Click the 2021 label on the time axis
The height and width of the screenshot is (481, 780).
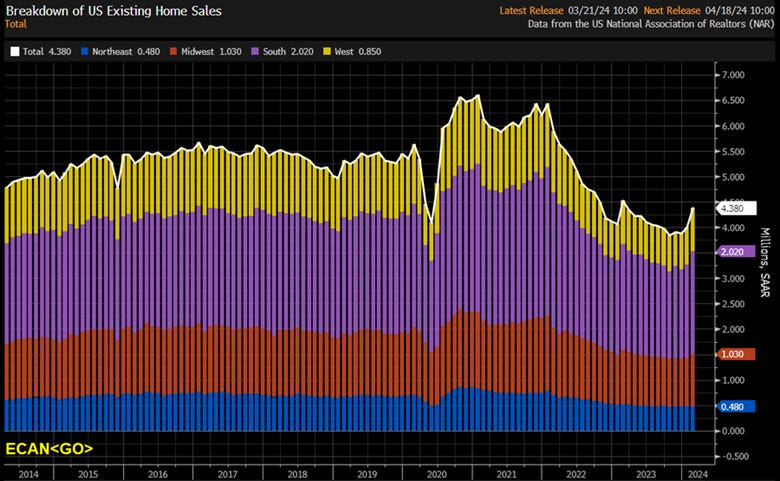pos(507,474)
